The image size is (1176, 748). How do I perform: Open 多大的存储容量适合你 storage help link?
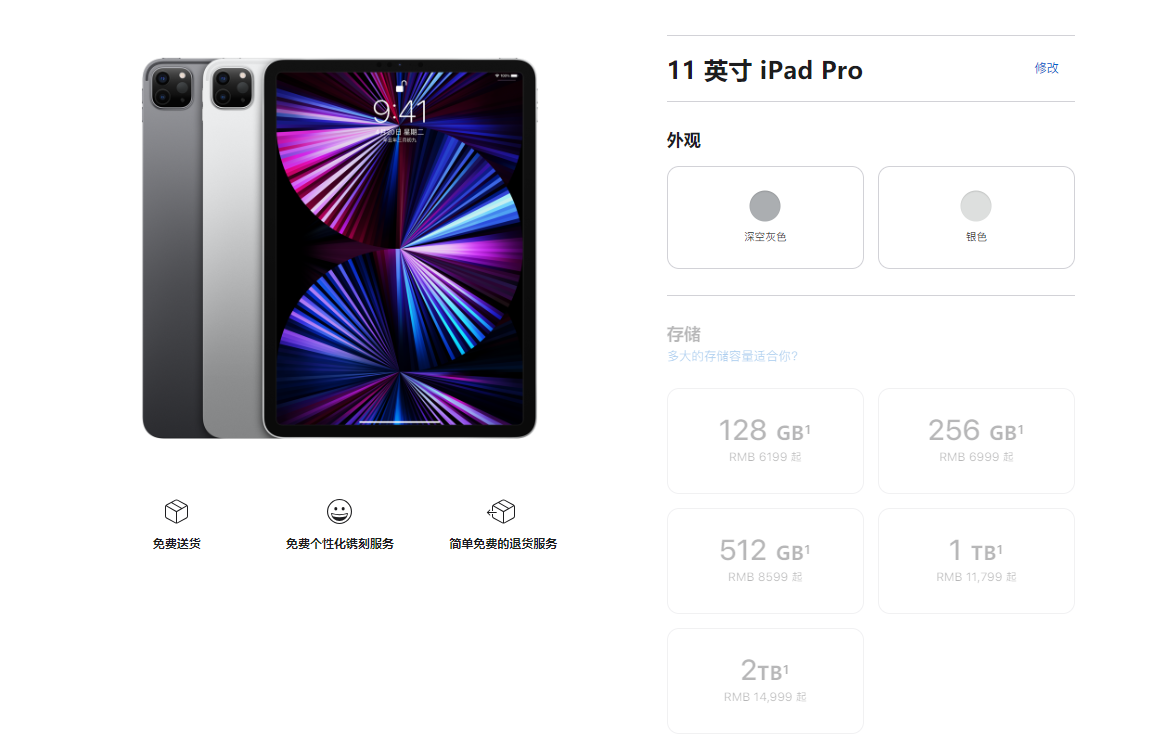coord(732,356)
